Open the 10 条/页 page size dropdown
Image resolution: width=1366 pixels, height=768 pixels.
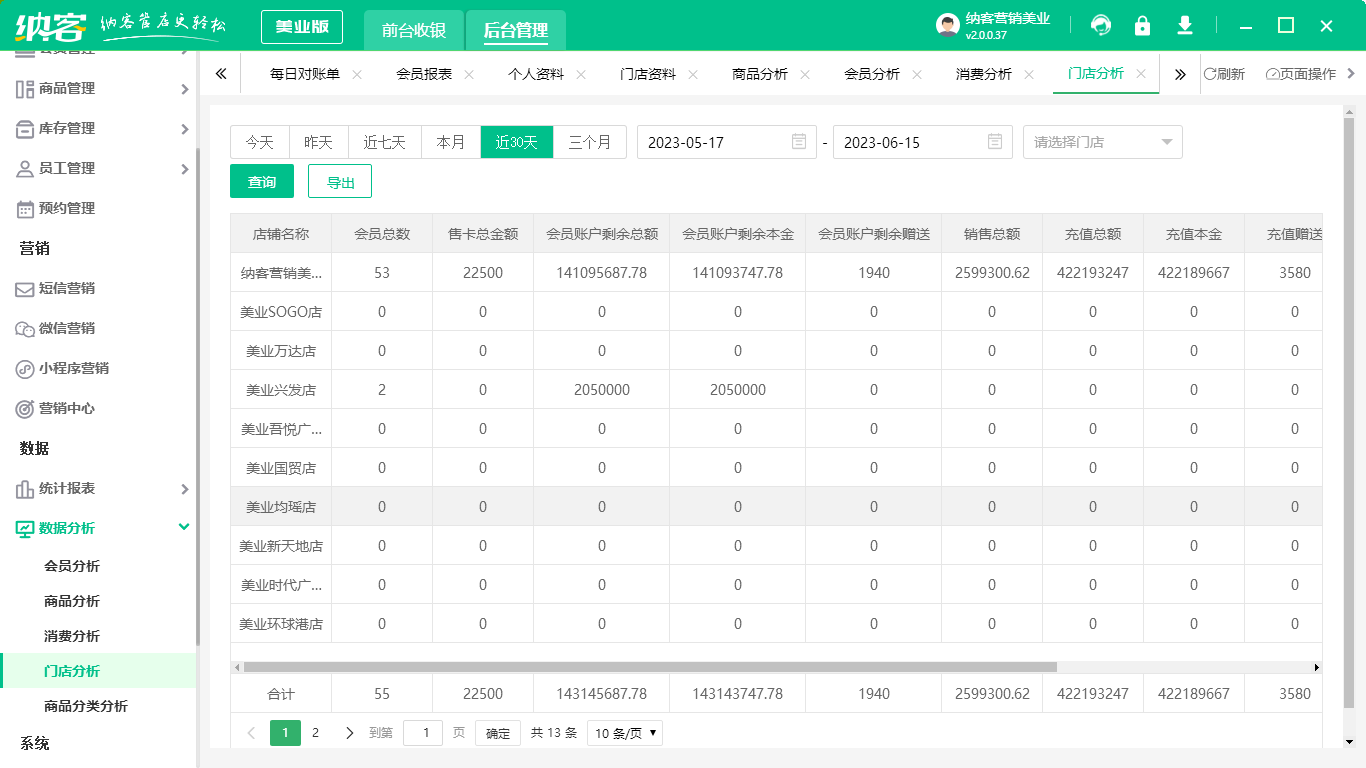625,733
